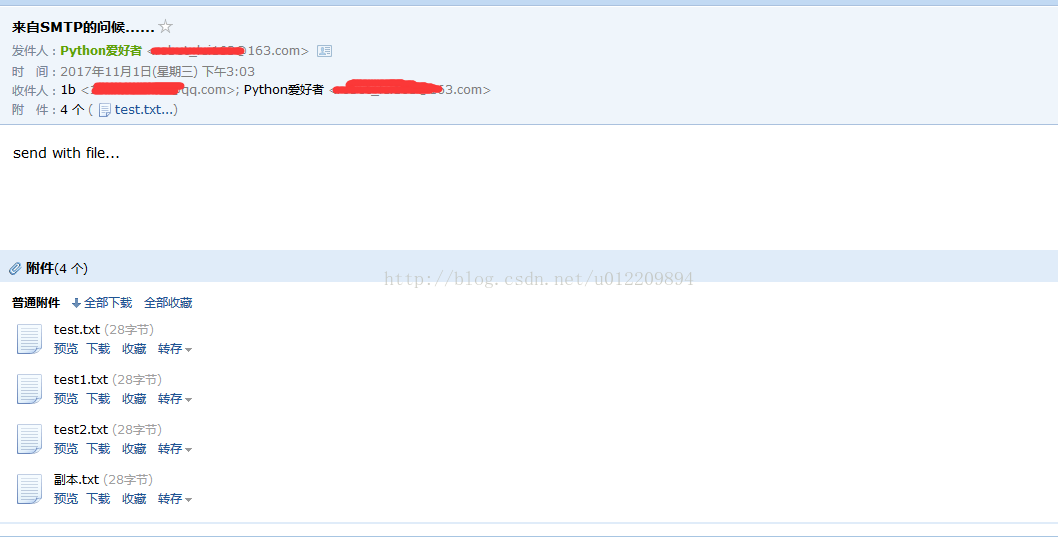1058x537 pixels.
Task: Click 全部收藏 to save all attachments
Action: tap(168, 303)
